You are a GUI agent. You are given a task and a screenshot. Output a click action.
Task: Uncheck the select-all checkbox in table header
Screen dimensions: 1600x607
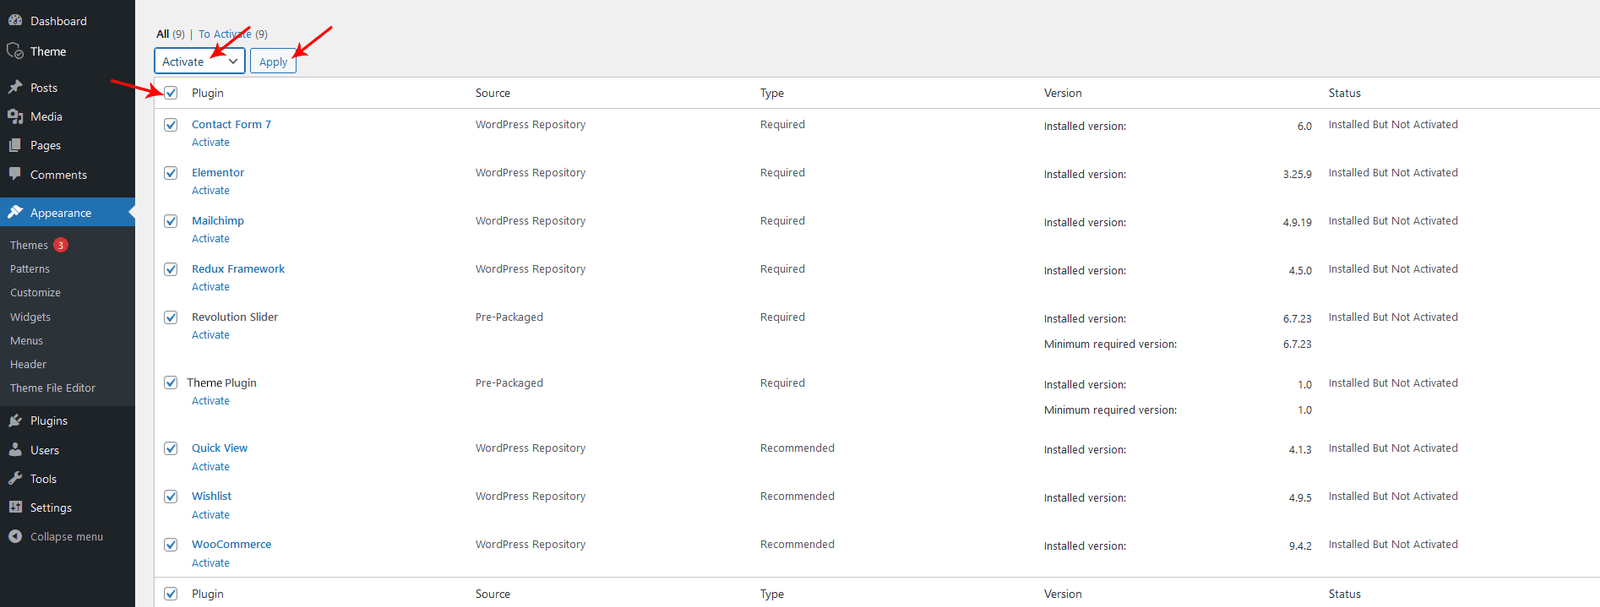(171, 93)
